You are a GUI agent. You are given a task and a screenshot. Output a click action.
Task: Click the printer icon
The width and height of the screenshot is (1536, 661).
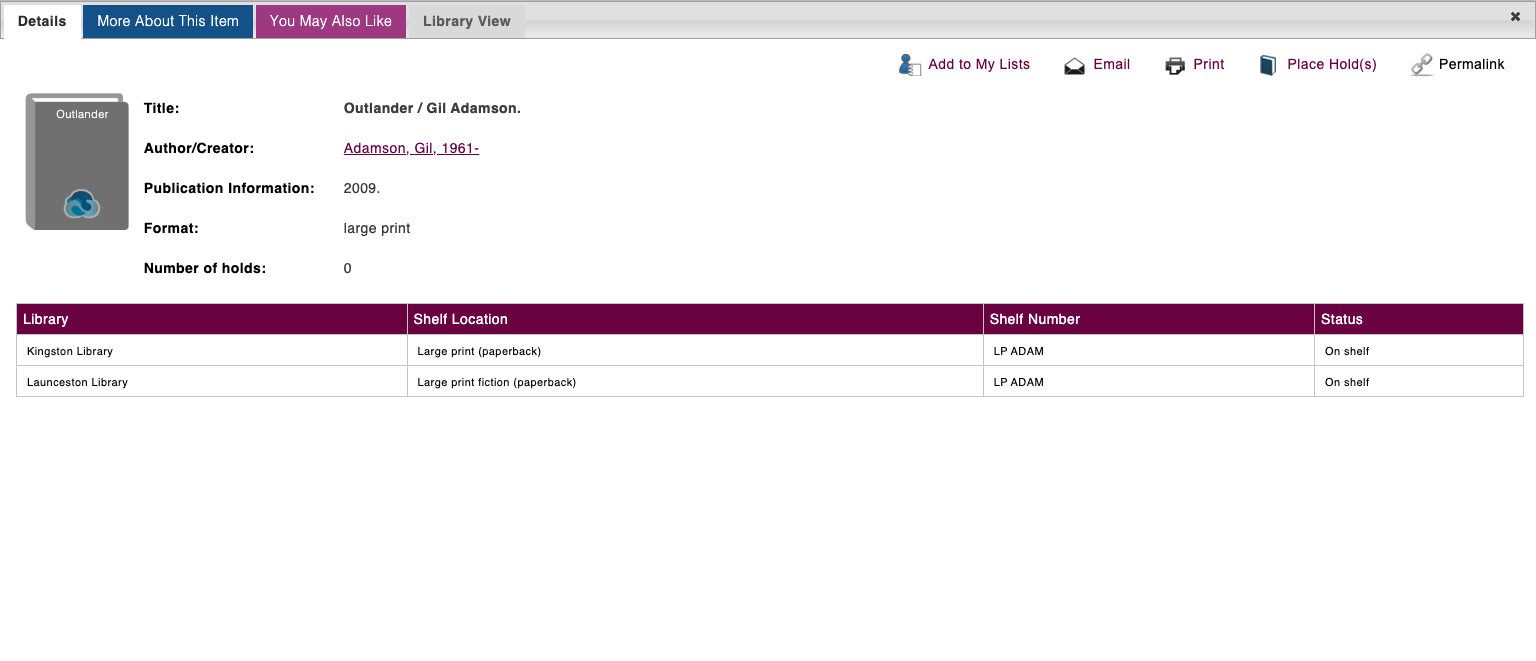coord(1175,66)
